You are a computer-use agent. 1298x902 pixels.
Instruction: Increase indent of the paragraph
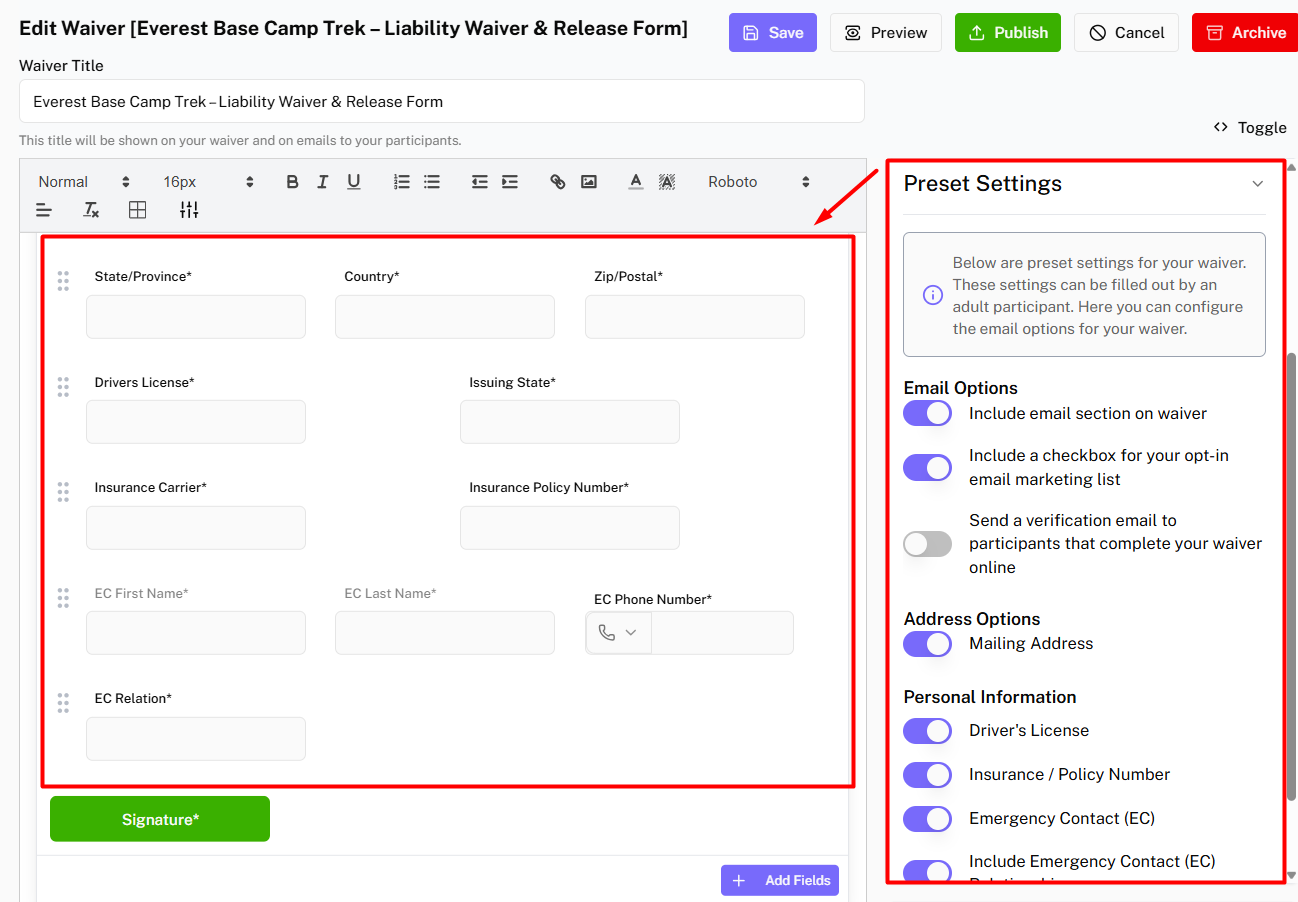pos(510,182)
